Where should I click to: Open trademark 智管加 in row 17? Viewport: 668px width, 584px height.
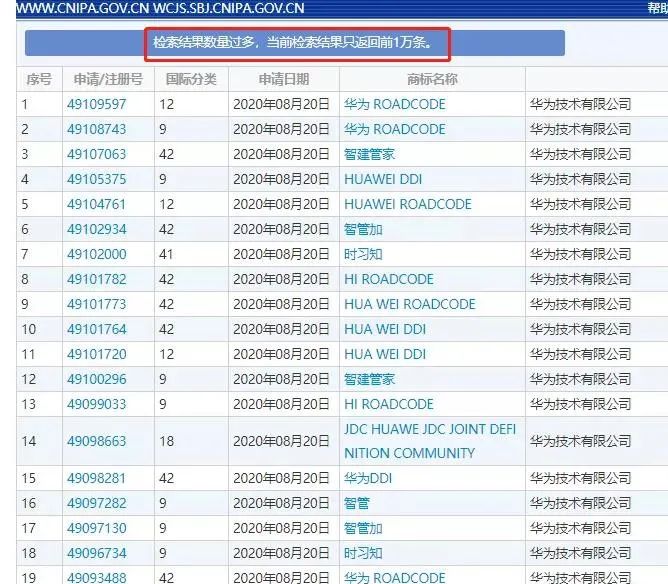coord(363,529)
